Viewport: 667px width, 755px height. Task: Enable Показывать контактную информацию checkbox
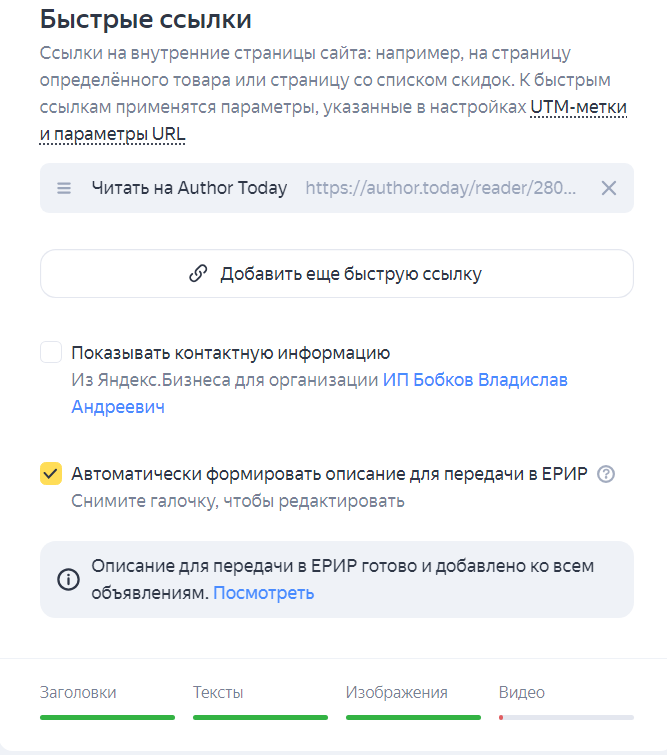[51, 353]
